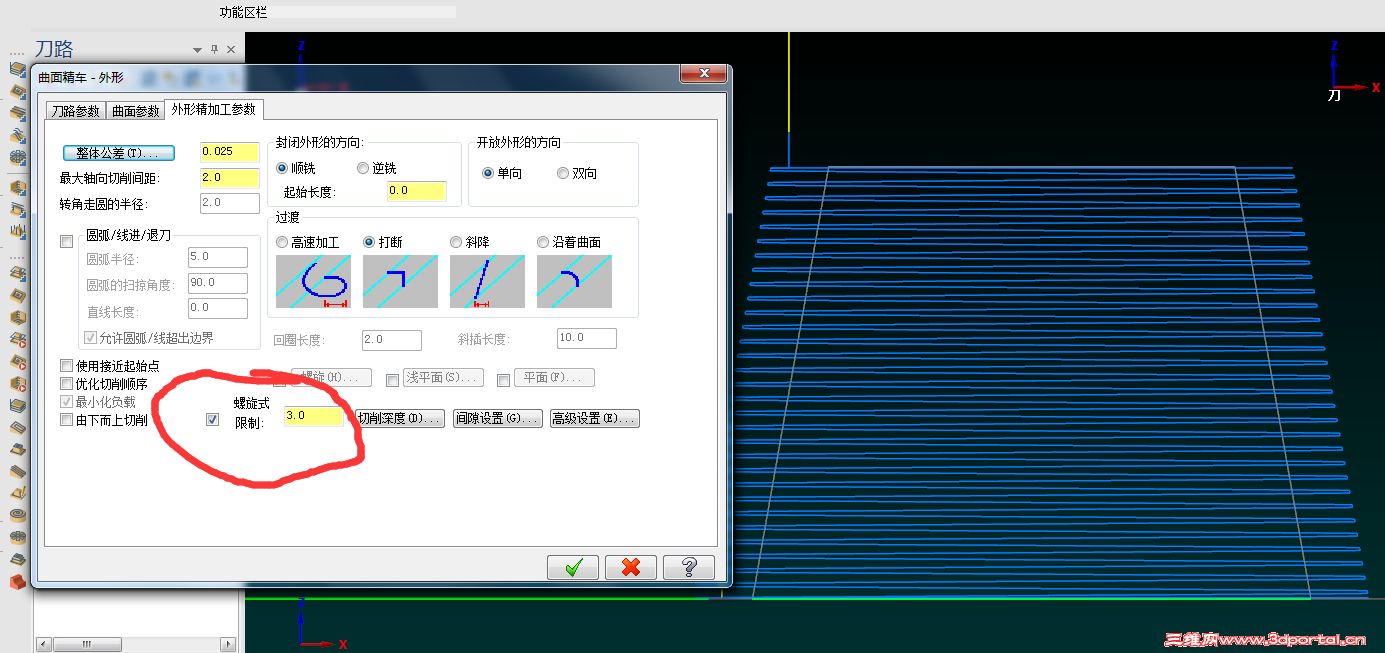This screenshot has width=1385, height=653.
Task: Open the 高级设置 settings dialog
Action: pos(594,418)
